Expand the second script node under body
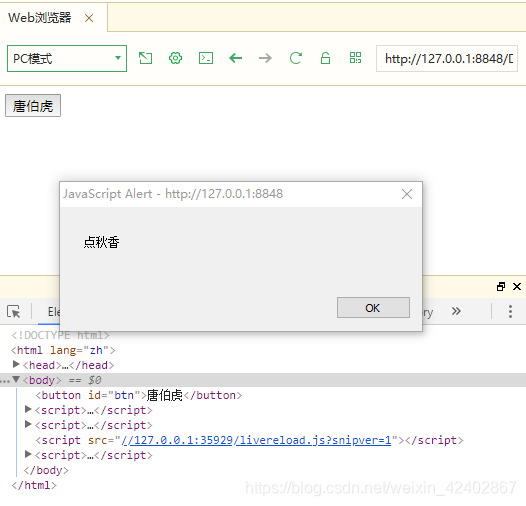This screenshot has height=506, width=526. 29,424
